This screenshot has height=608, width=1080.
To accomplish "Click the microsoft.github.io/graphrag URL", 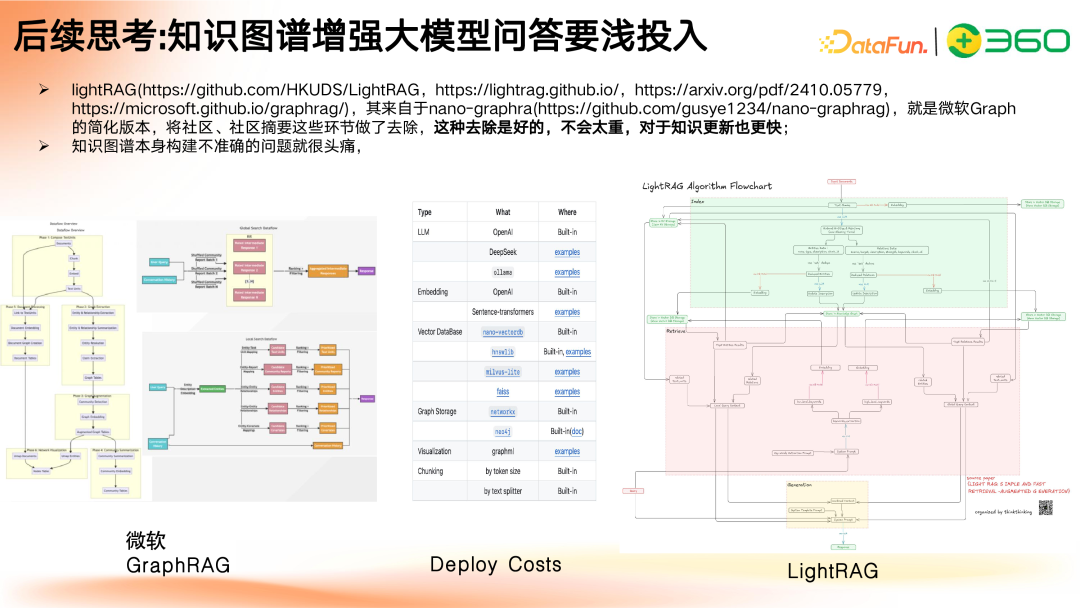I will click(210, 109).
